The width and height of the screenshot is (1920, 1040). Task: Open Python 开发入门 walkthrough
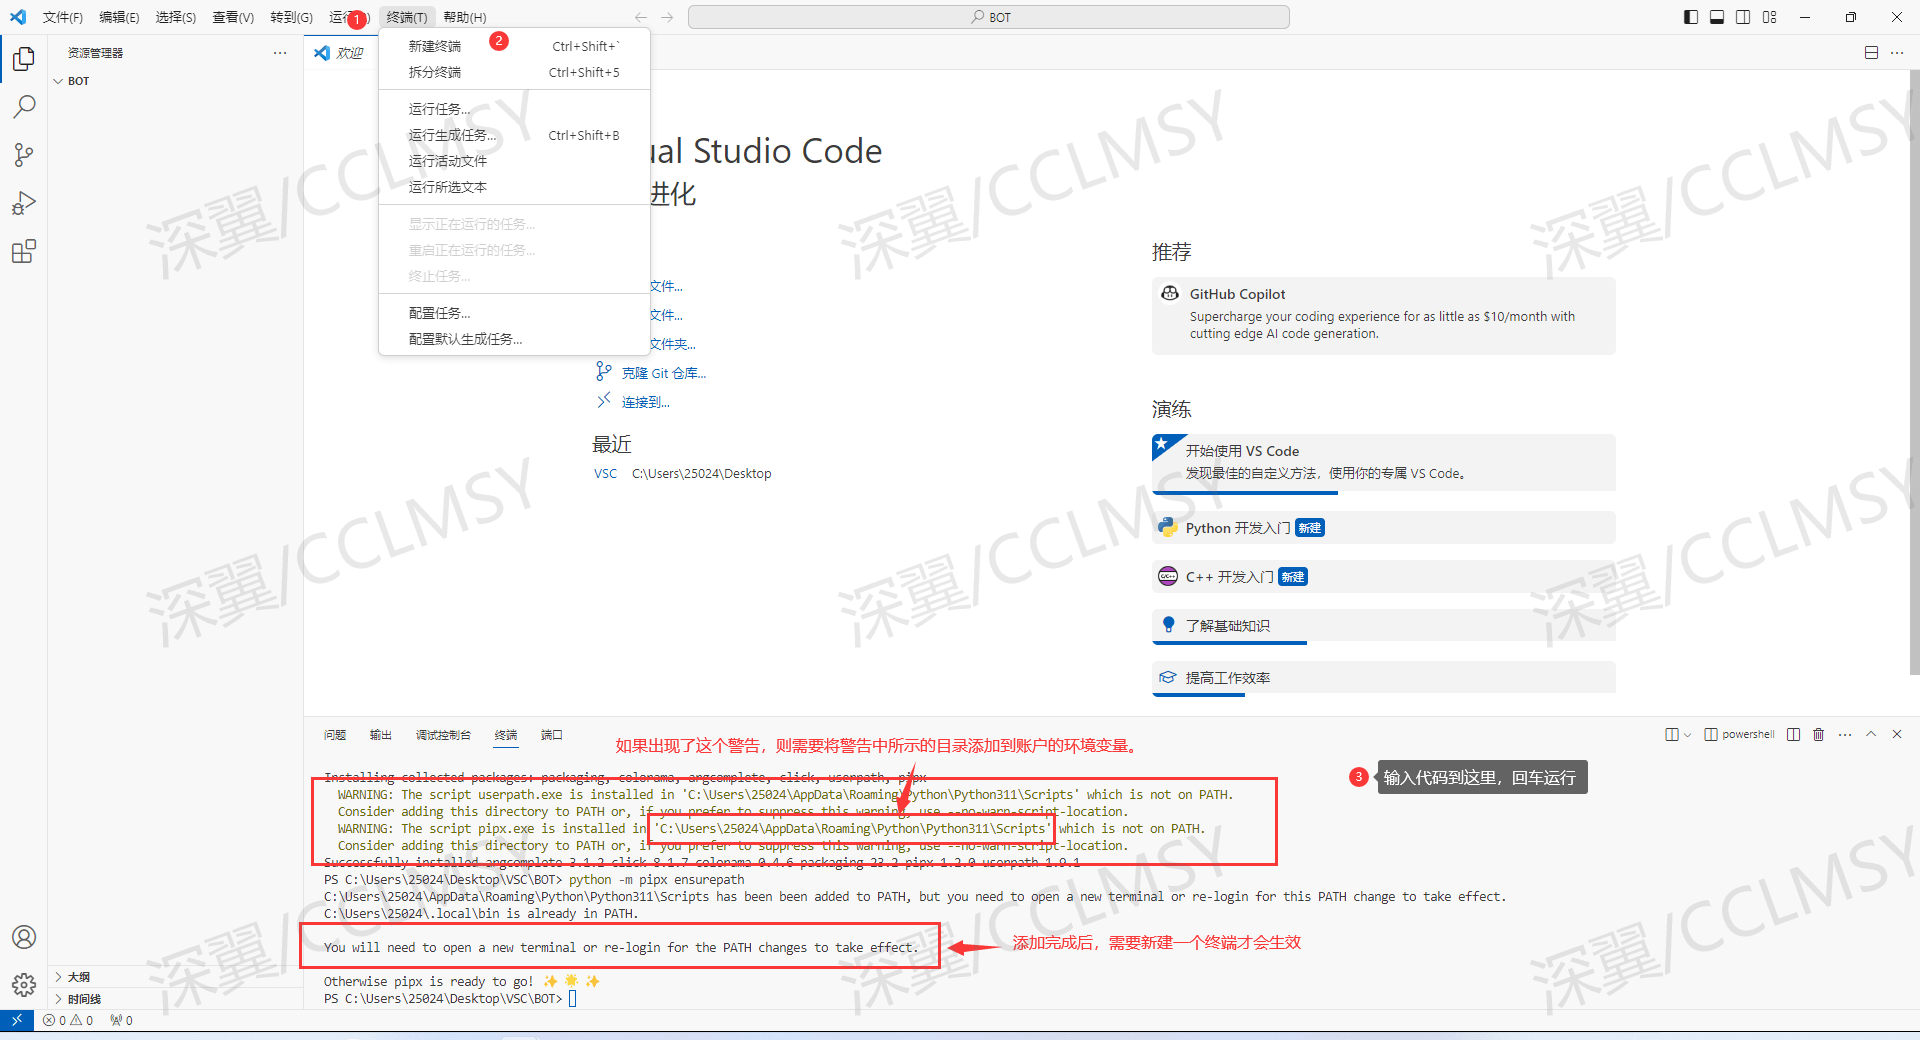click(x=1383, y=528)
